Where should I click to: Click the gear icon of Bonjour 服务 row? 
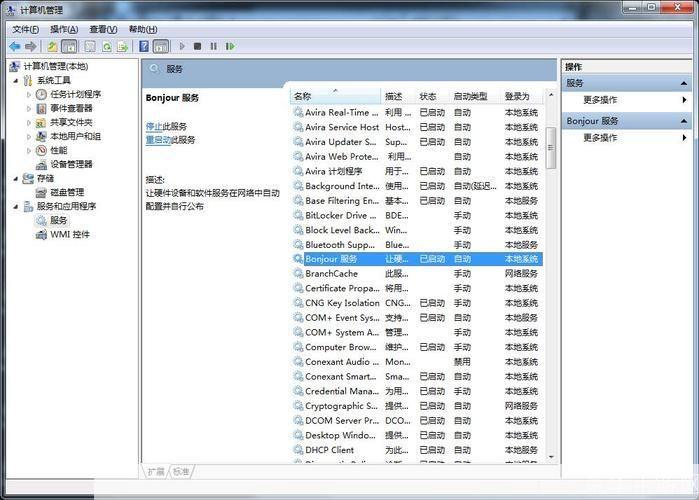click(298, 258)
